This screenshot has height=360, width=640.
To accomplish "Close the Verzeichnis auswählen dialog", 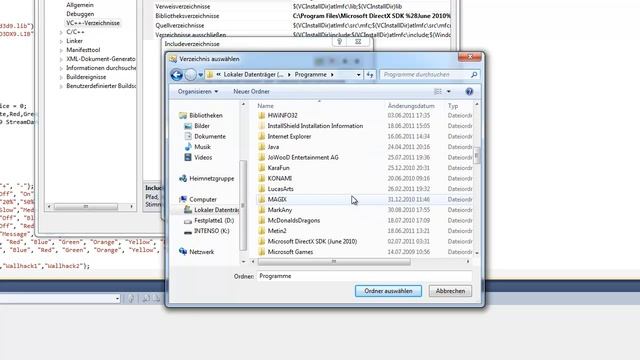I will pos(470,57).
